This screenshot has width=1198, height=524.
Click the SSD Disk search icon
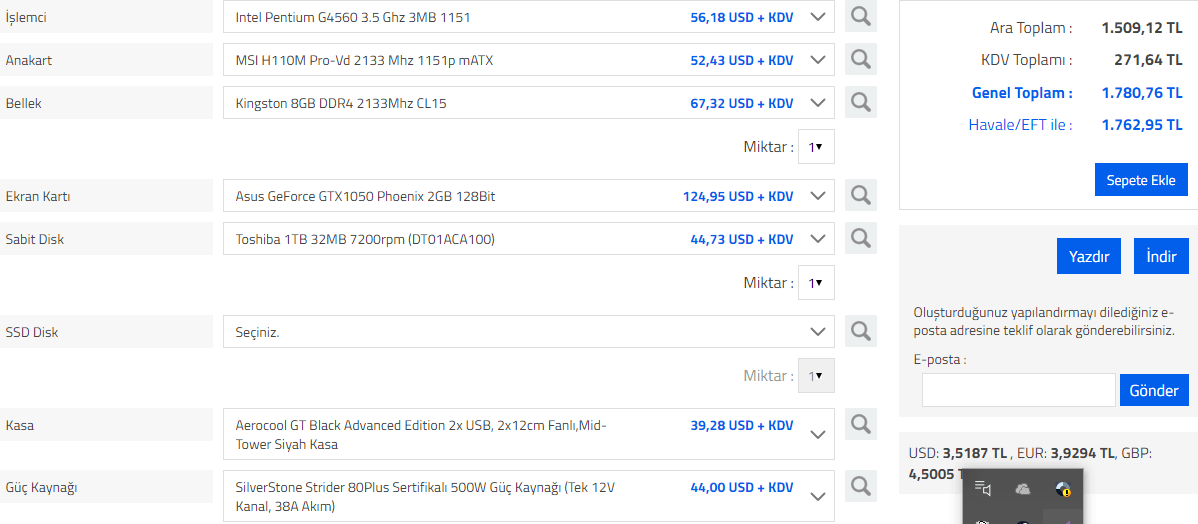860,332
